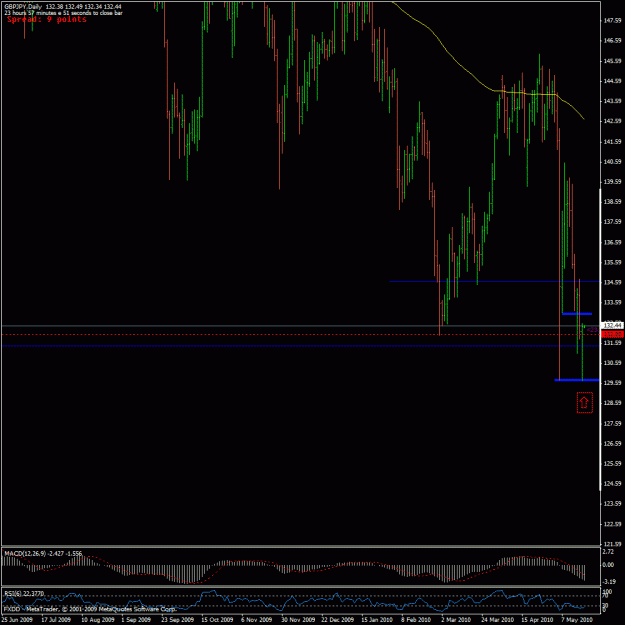Select the blue dotted horizontal line near 131.59
The image size is (625, 625).
[x=301, y=346]
